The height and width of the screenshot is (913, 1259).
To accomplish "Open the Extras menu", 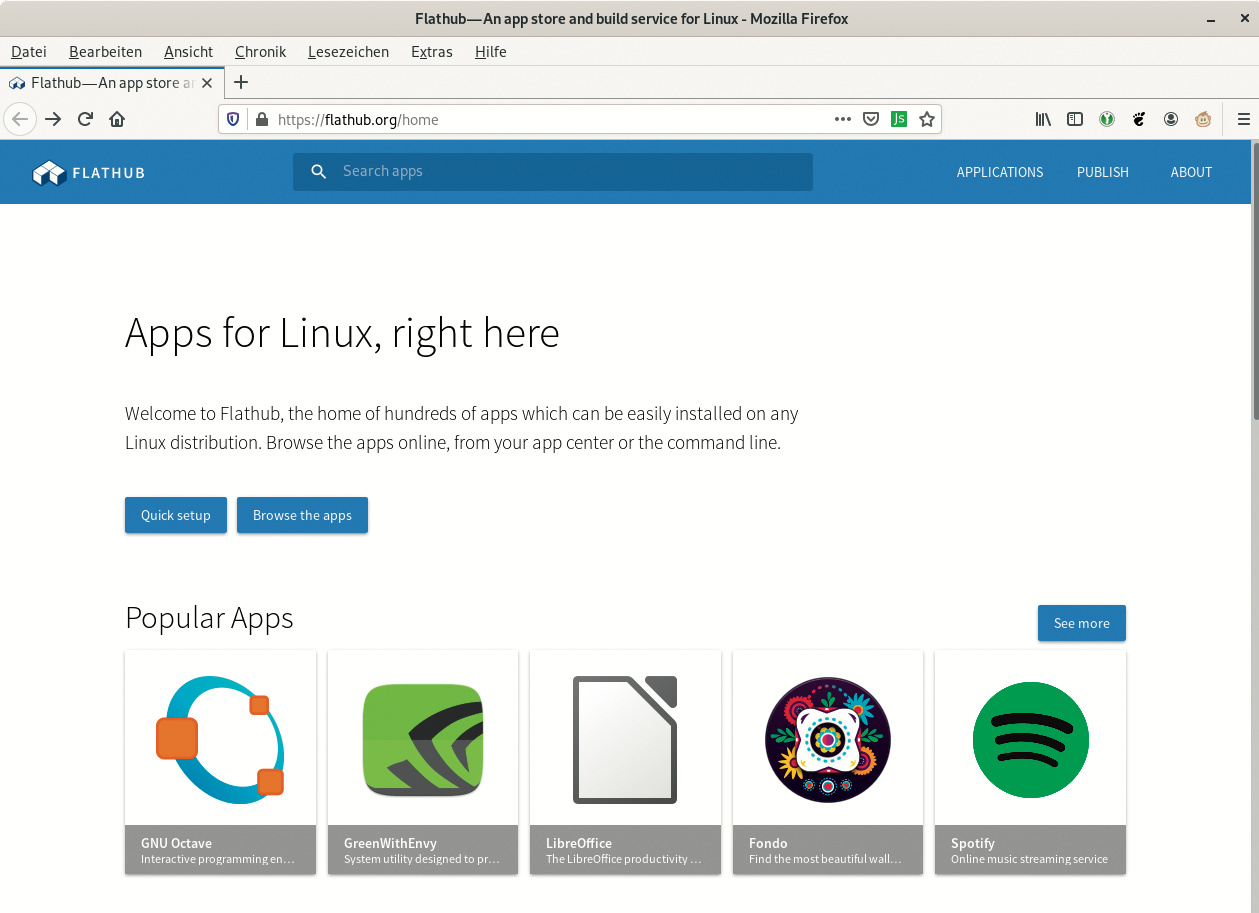I will pos(431,51).
